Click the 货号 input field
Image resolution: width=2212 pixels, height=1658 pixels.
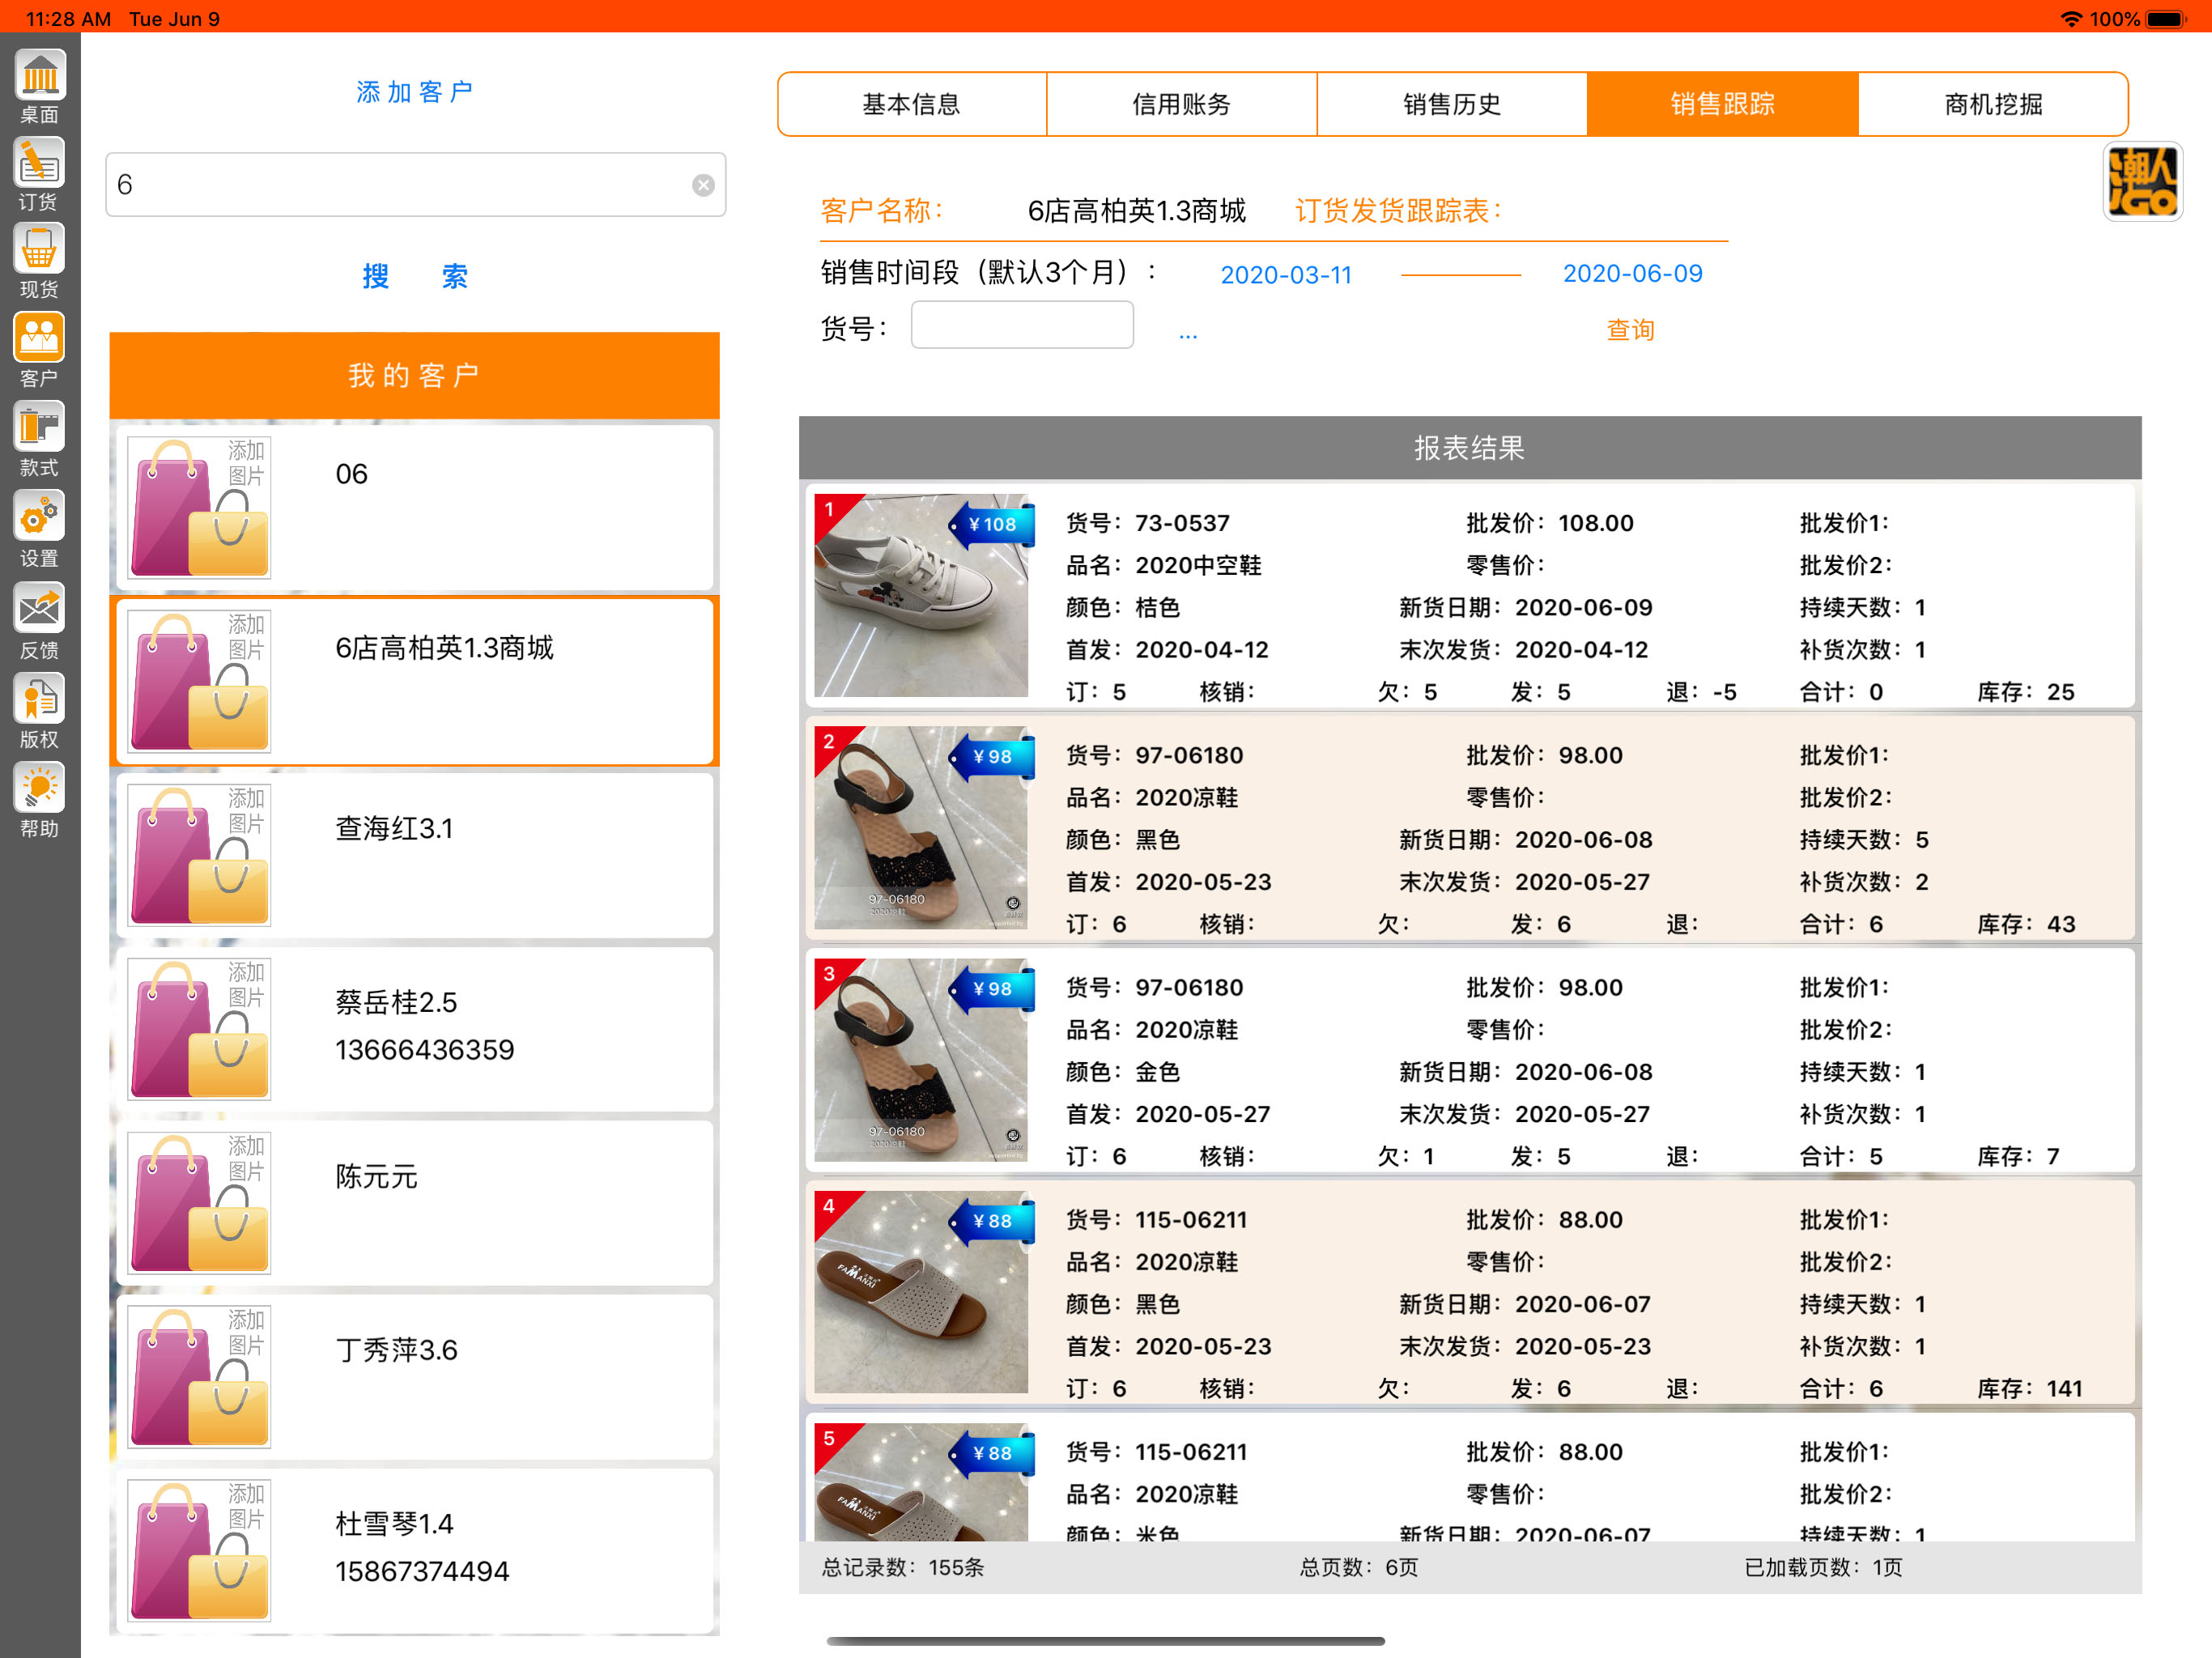pyautogui.click(x=1022, y=325)
